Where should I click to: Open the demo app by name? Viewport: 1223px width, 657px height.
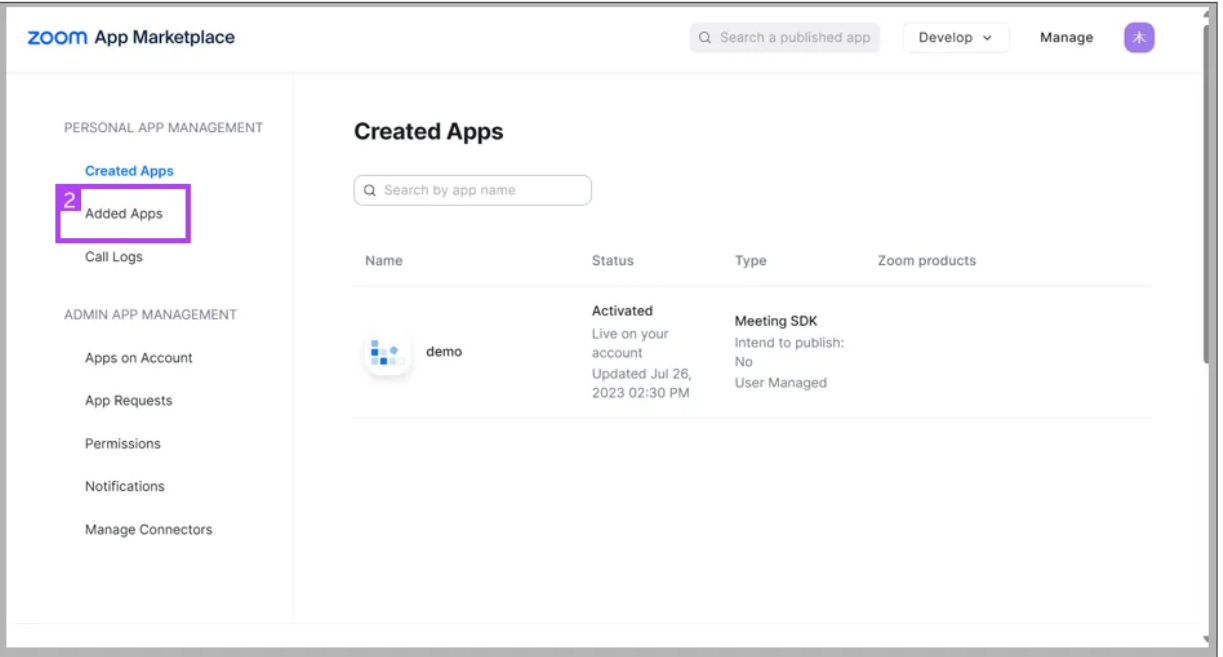coord(444,352)
